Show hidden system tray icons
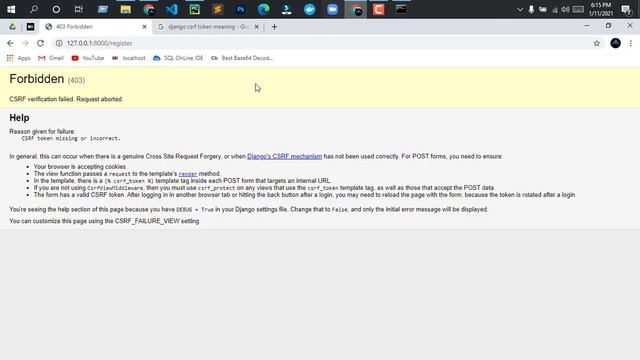 (520, 9)
